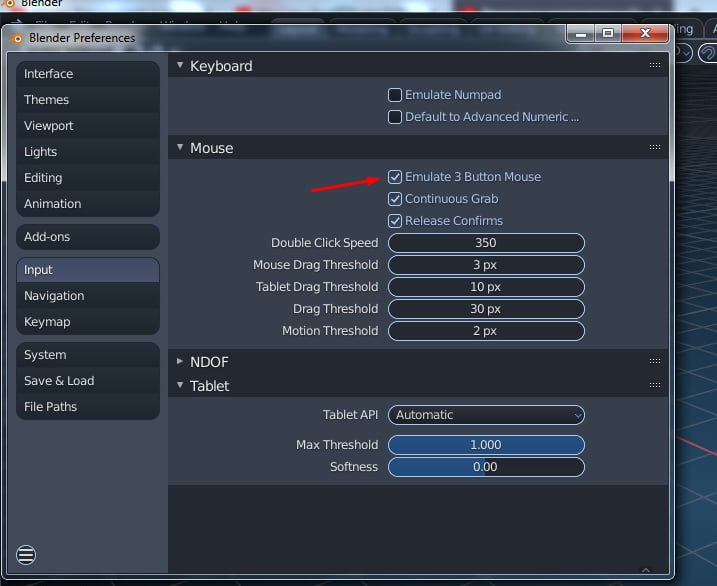Toggle Release Confirms checkbox
Image resolution: width=717 pixels, height=586 pixels.
[395, 221]
